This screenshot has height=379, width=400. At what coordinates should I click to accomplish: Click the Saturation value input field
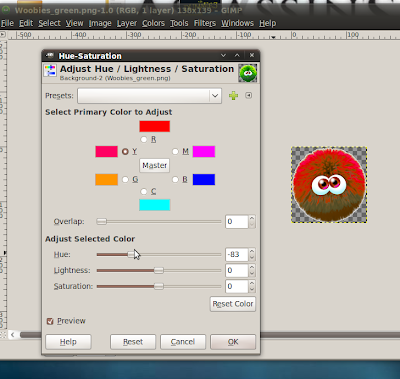(237, 286)
